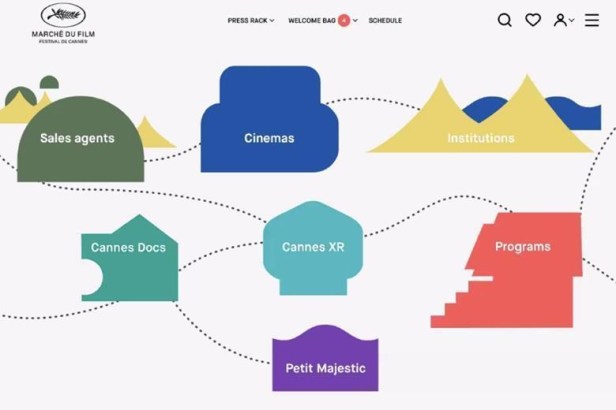Select the red Programs staircase shape
Screen dimensions: 616x410
[x=520, y=270]
